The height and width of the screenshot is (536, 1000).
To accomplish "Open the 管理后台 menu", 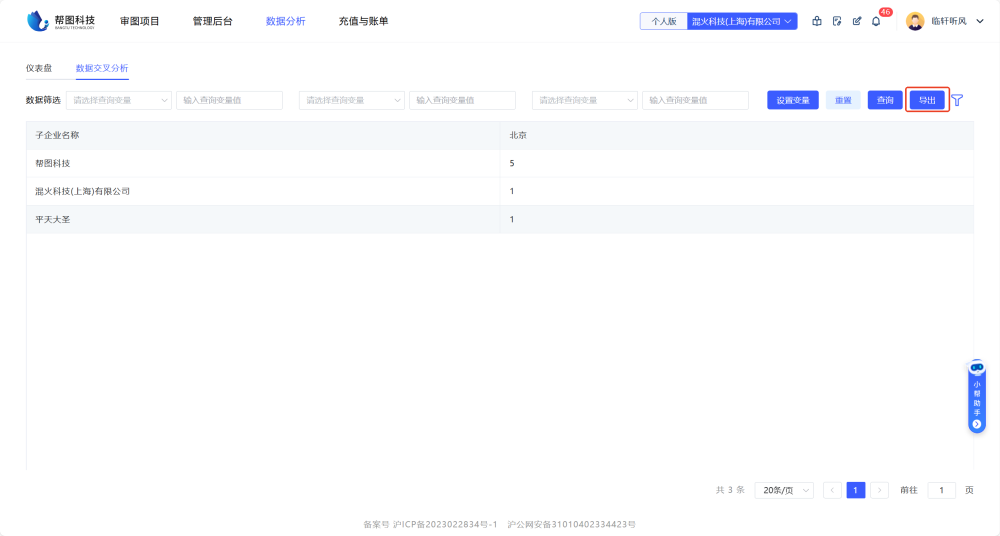I will tap(212, 21).
